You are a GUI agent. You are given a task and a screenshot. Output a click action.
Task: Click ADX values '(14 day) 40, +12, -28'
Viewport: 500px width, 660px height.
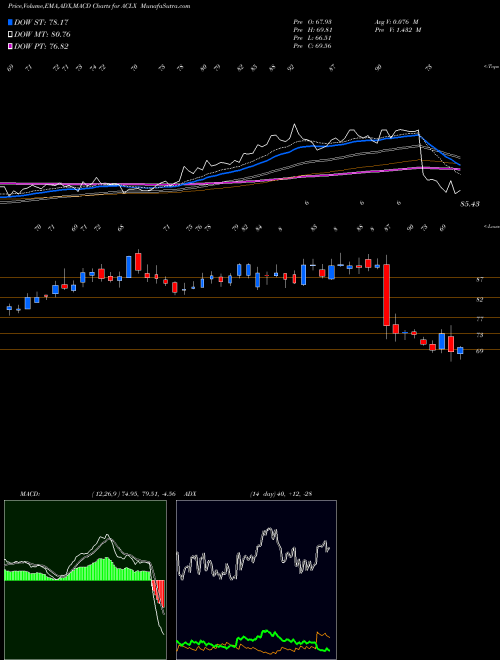pos(281,494)
